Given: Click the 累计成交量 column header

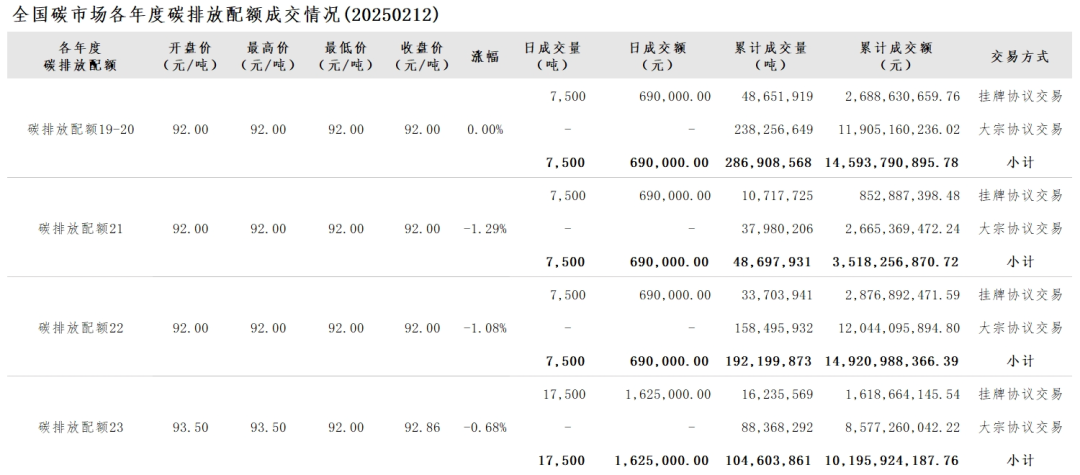Looking at the screenshot, I should coord(771,56).
